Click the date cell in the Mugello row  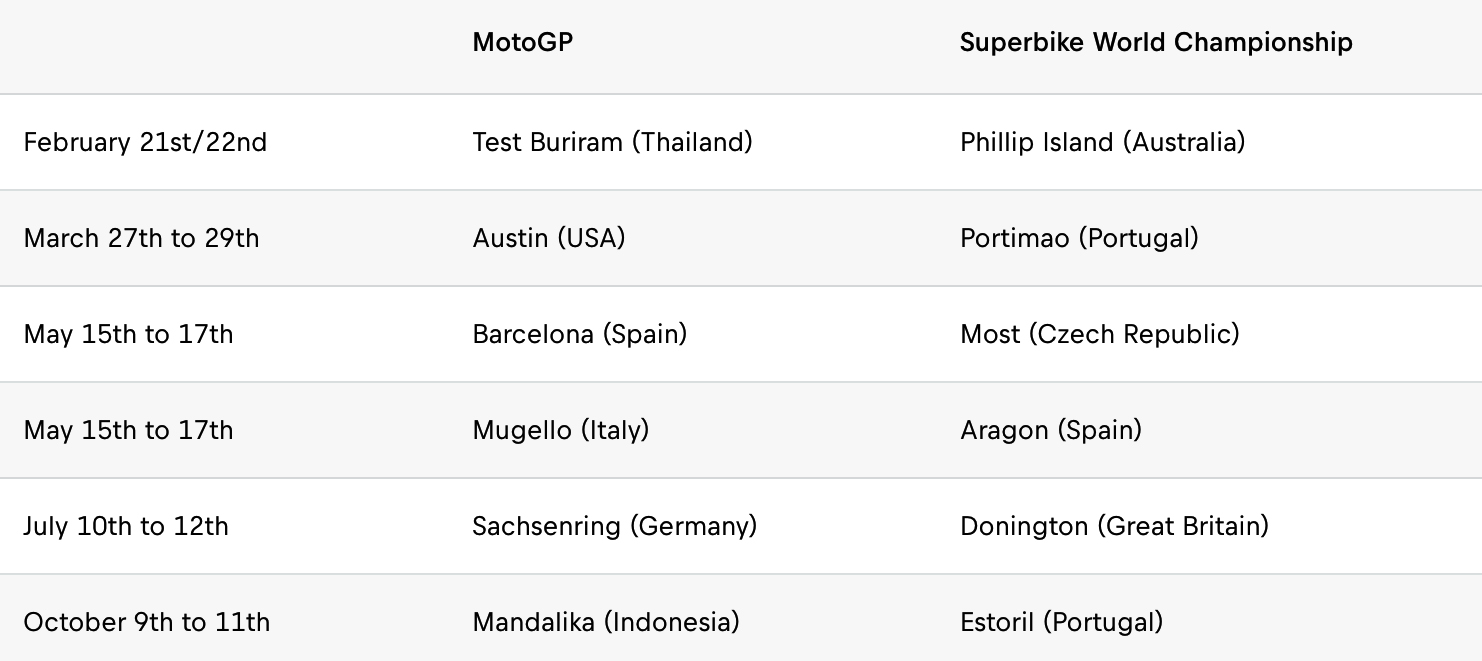point(128,430)
